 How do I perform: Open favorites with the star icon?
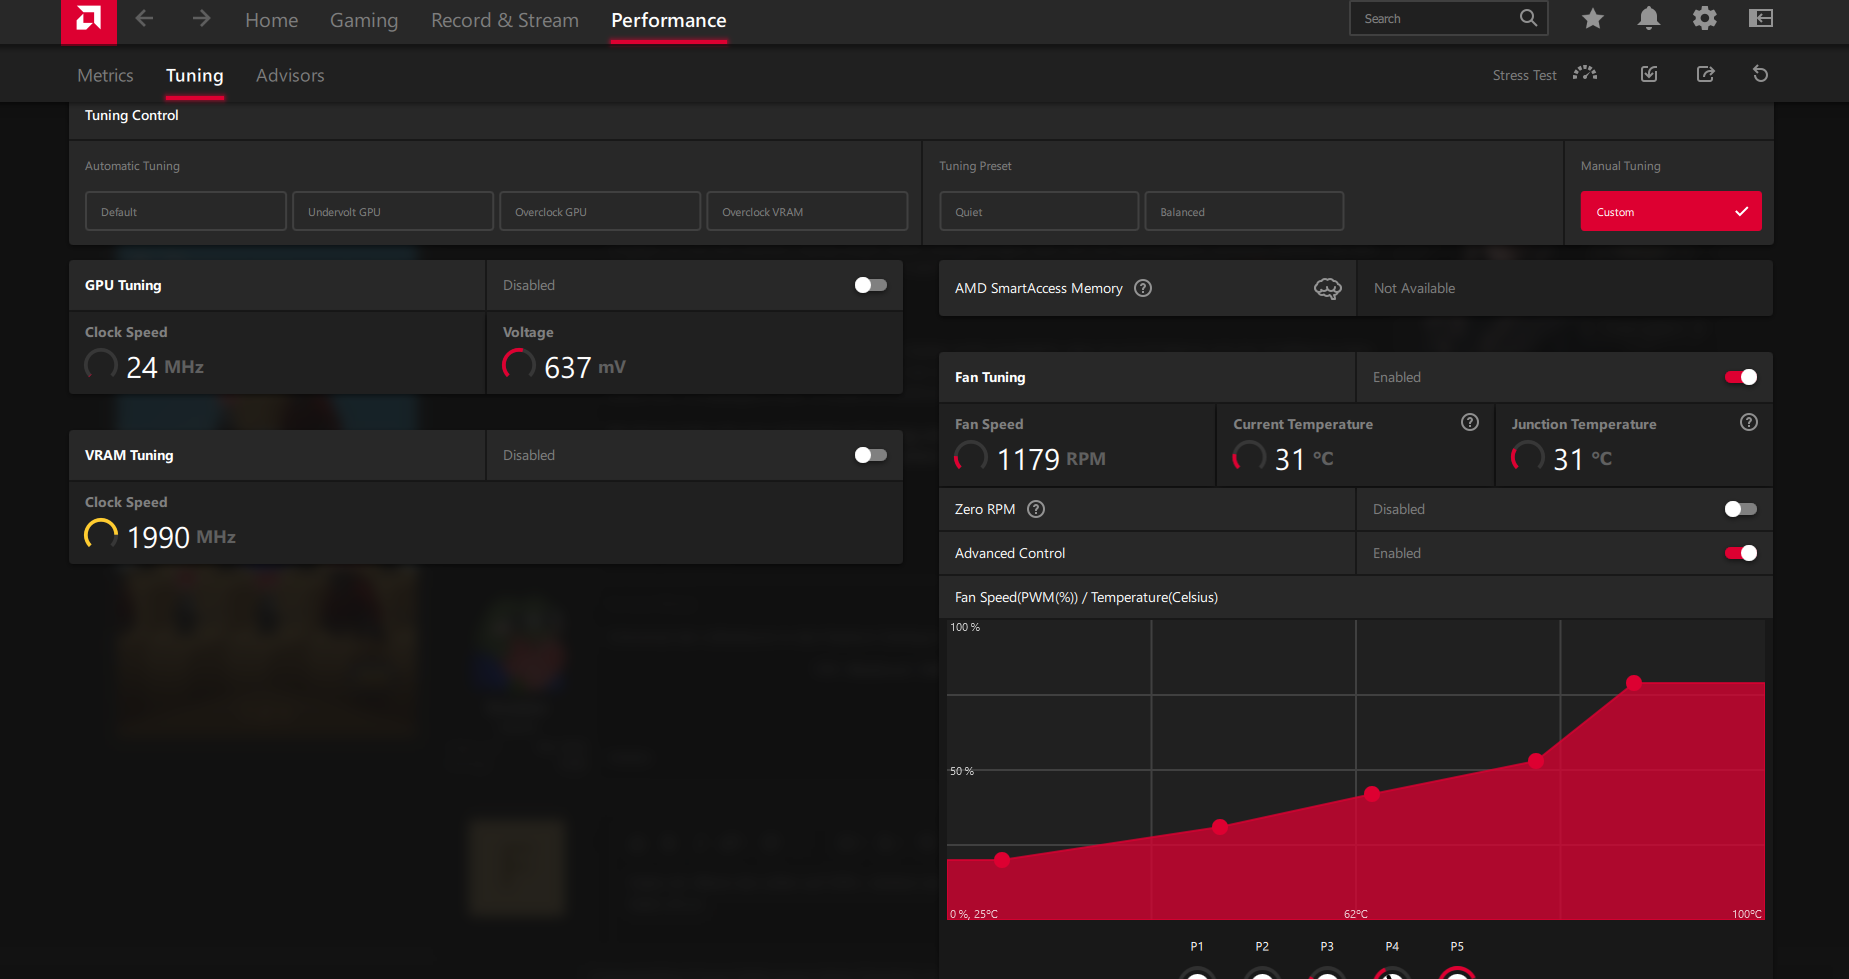click(1593, 18)
